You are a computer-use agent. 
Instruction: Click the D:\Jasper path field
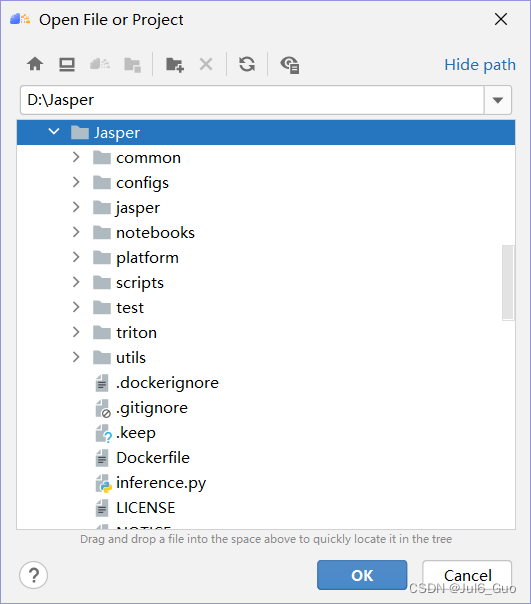click(x=252, y=100)
